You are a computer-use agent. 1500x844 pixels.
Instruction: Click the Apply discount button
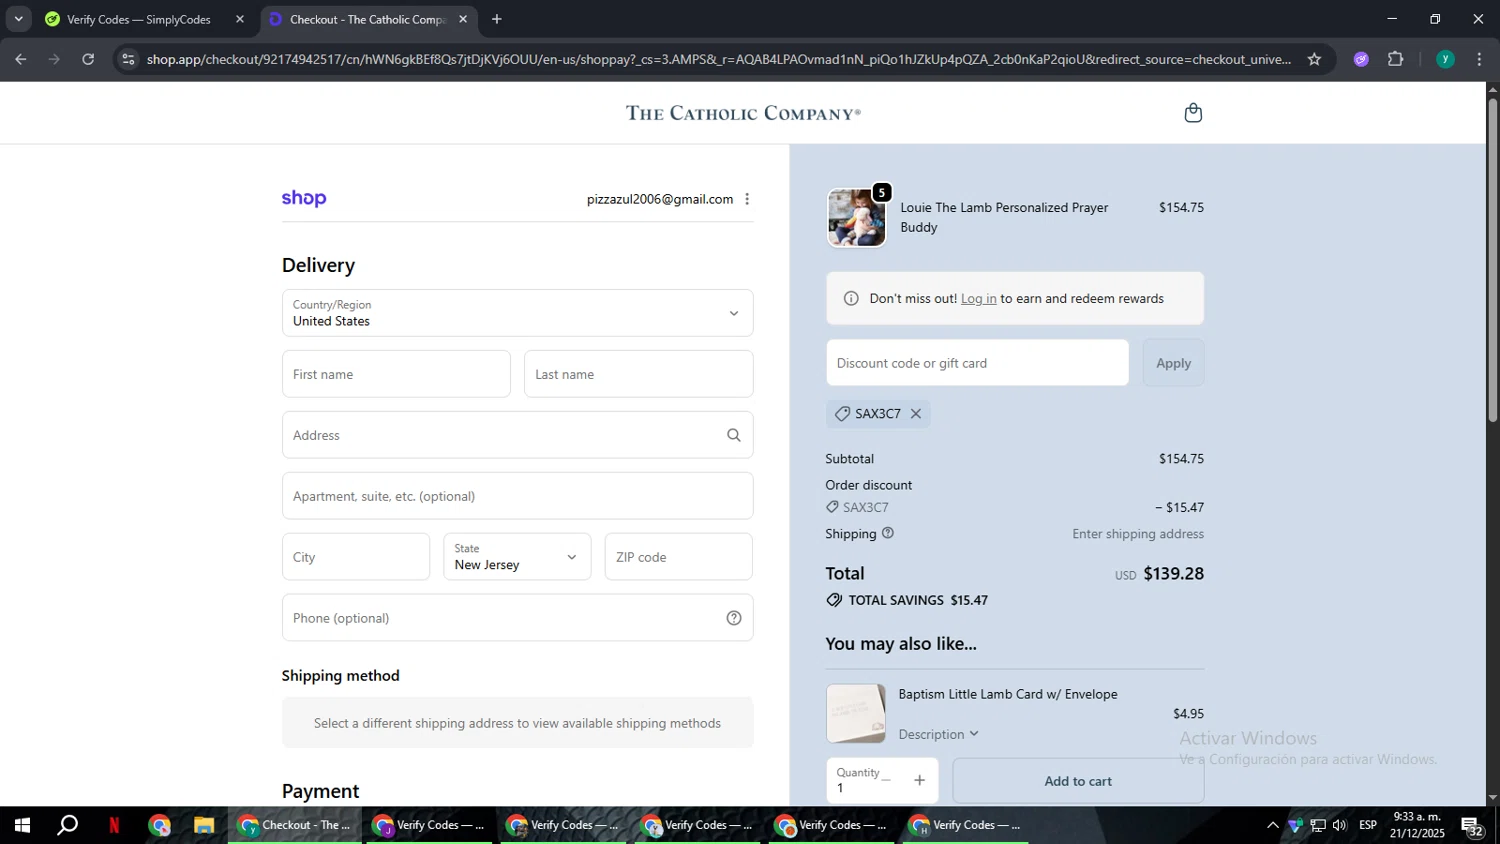(1173, 363)
